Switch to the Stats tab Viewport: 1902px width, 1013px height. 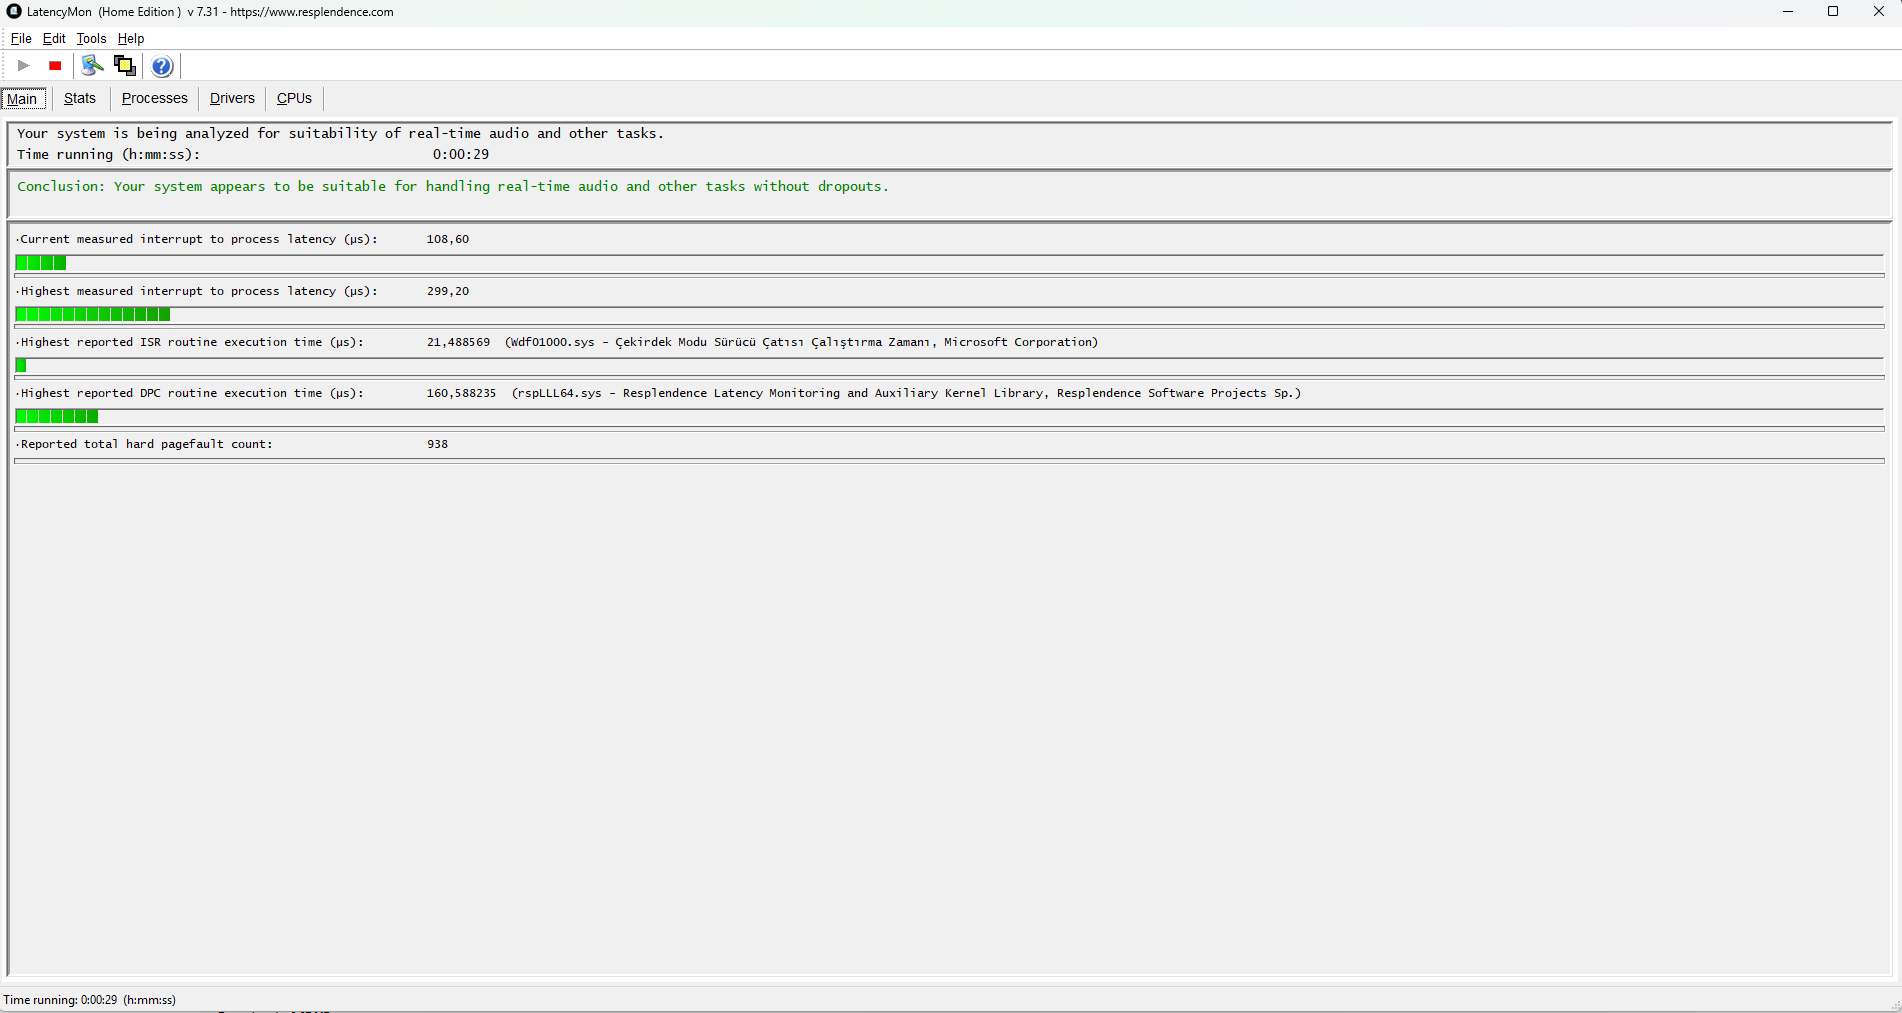pos(80,98)
